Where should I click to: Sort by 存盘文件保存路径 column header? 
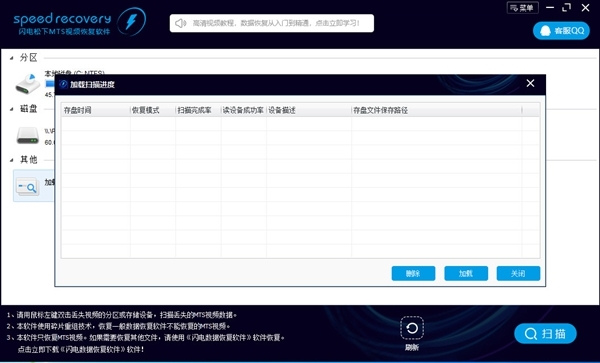click(x=437, y=111)
